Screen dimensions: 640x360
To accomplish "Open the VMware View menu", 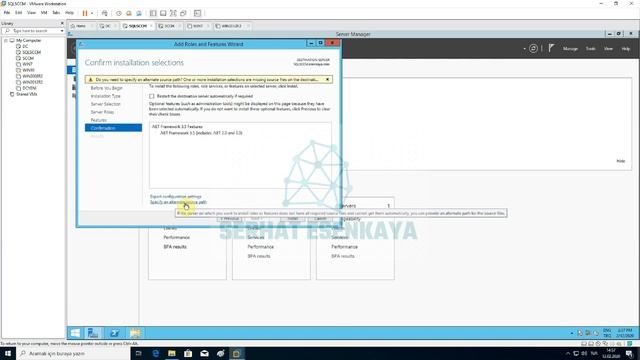I will (31, 13).
